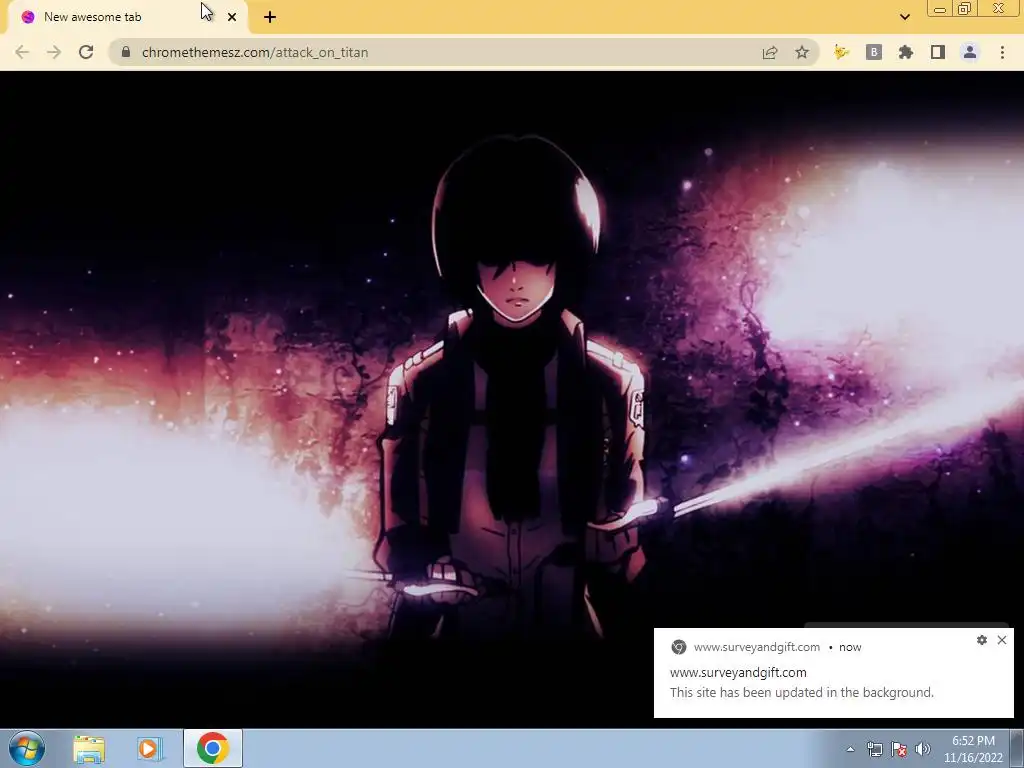The width and height of the screenshot is (1024, 768).
Task: Expand the tab search dropdown arrow
Action: pyautogui.click(x=904, y=17)
